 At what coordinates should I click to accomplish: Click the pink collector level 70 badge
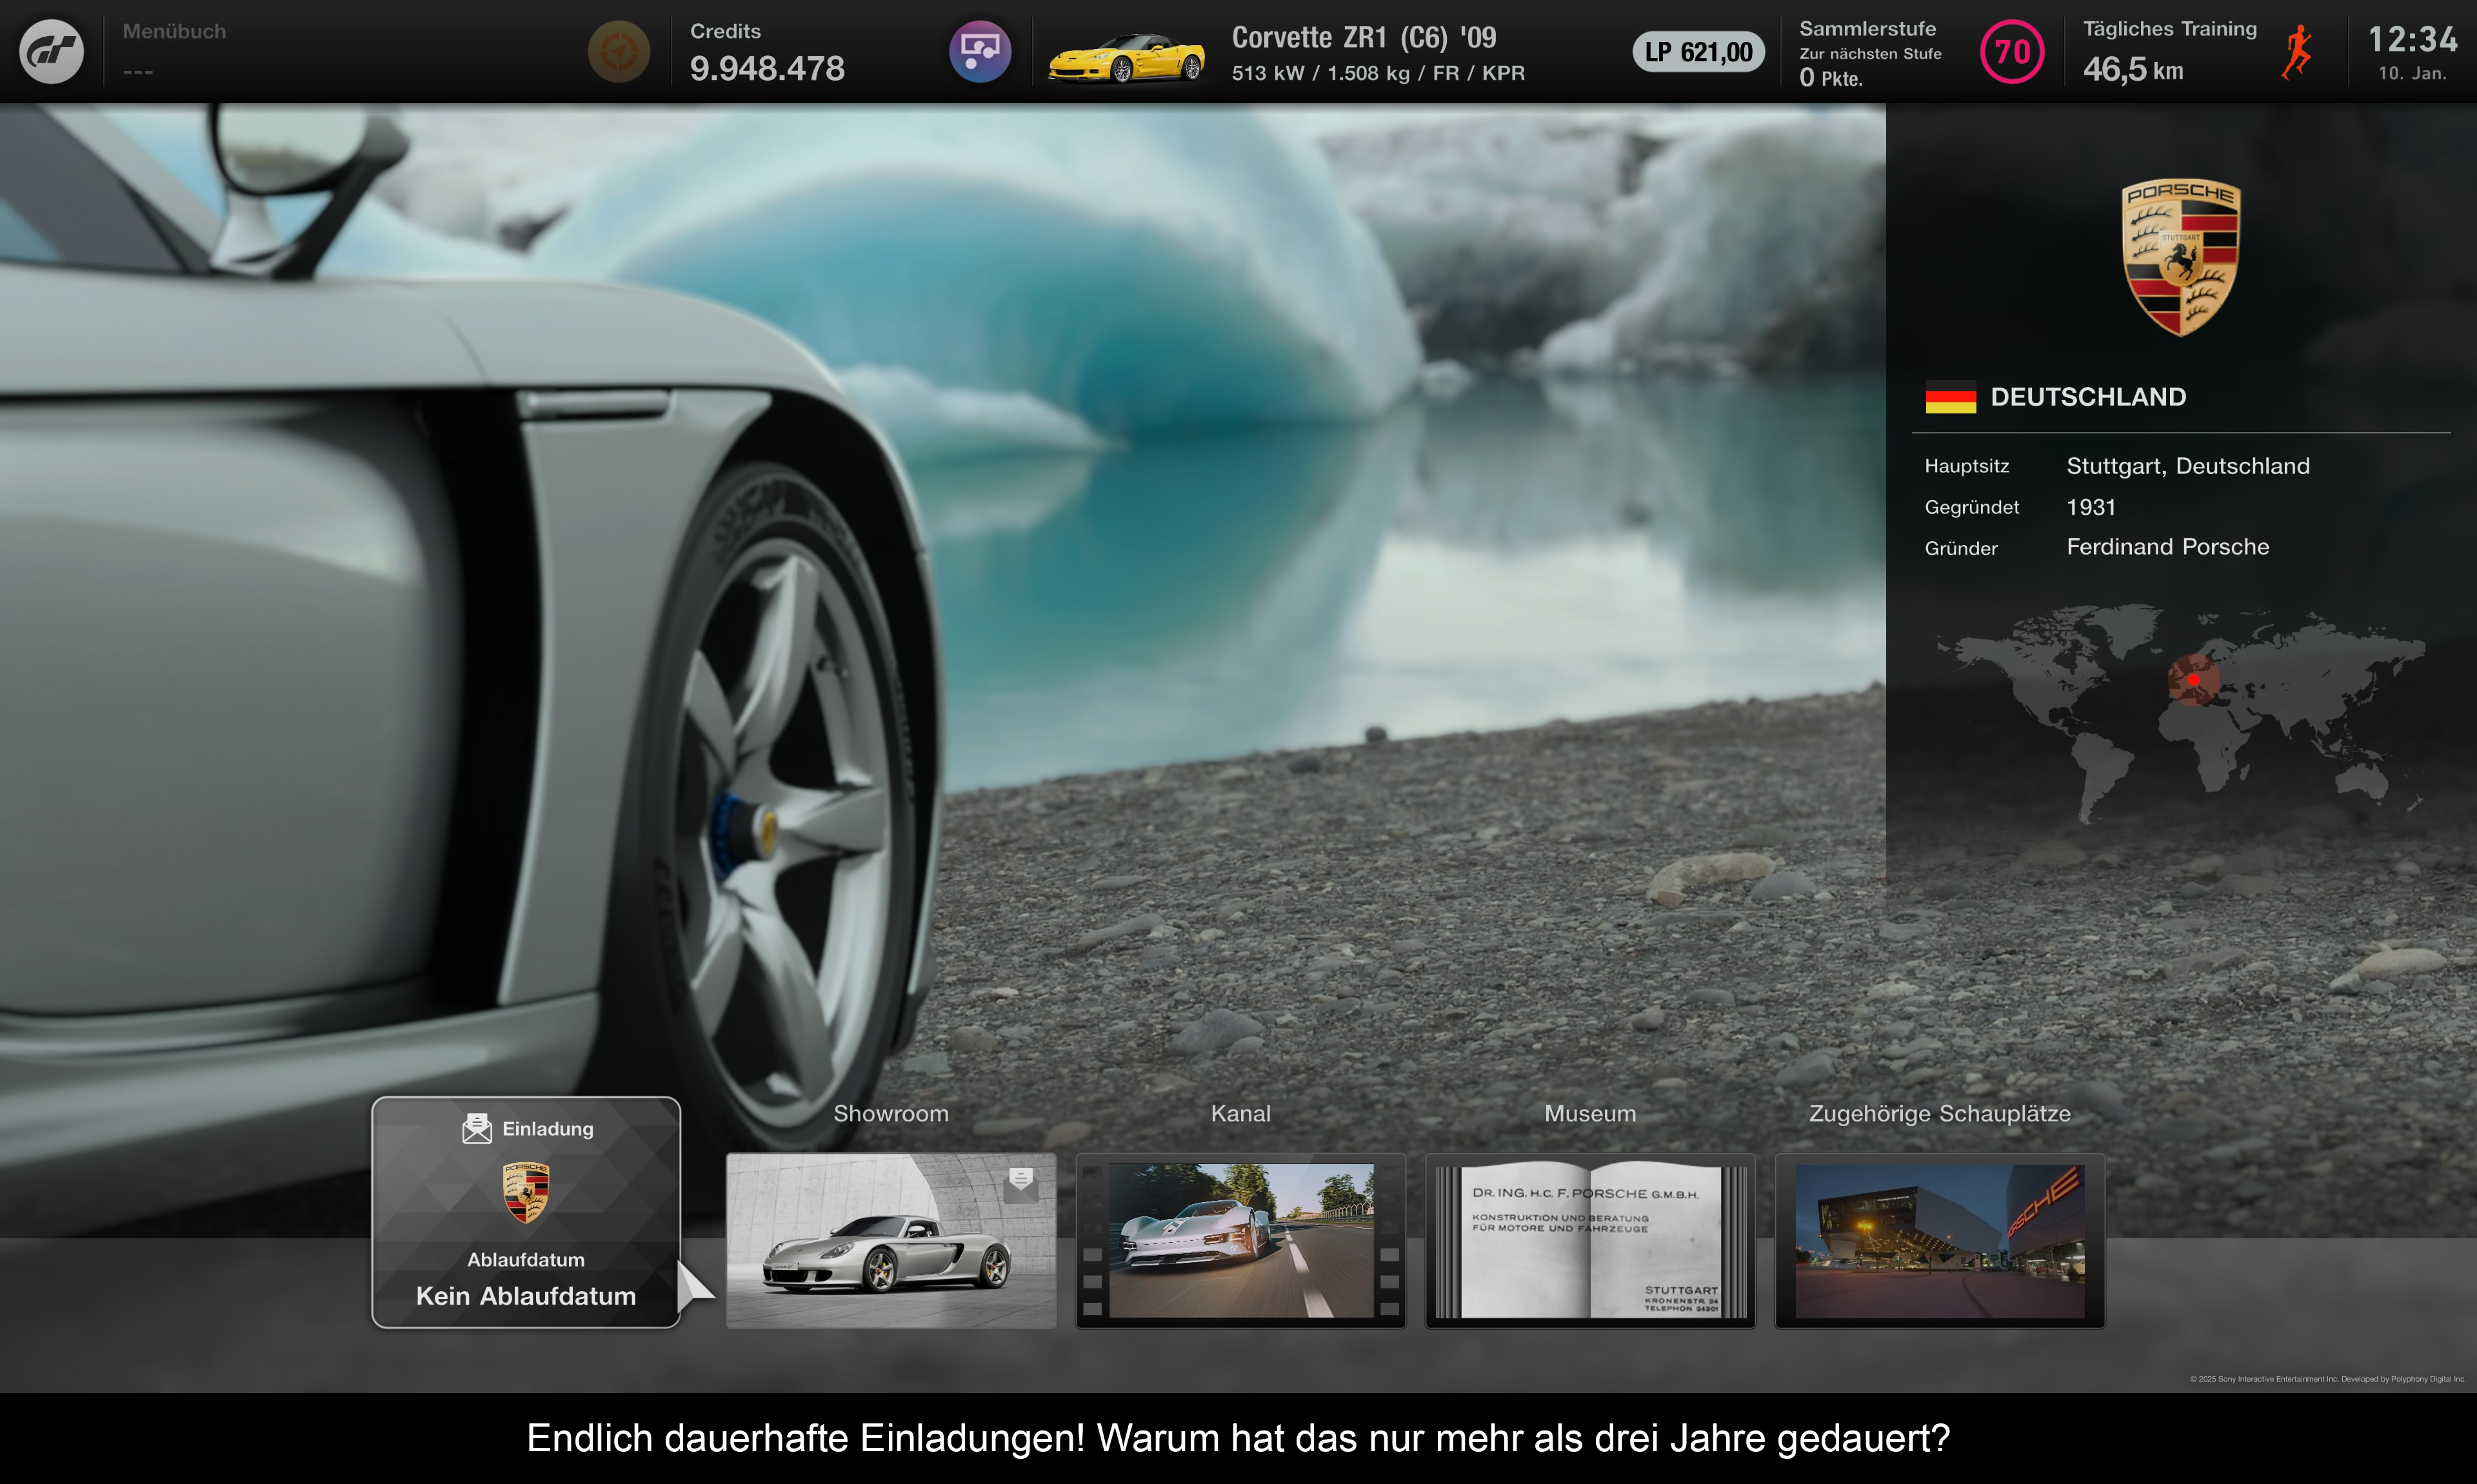point(2011,52)
